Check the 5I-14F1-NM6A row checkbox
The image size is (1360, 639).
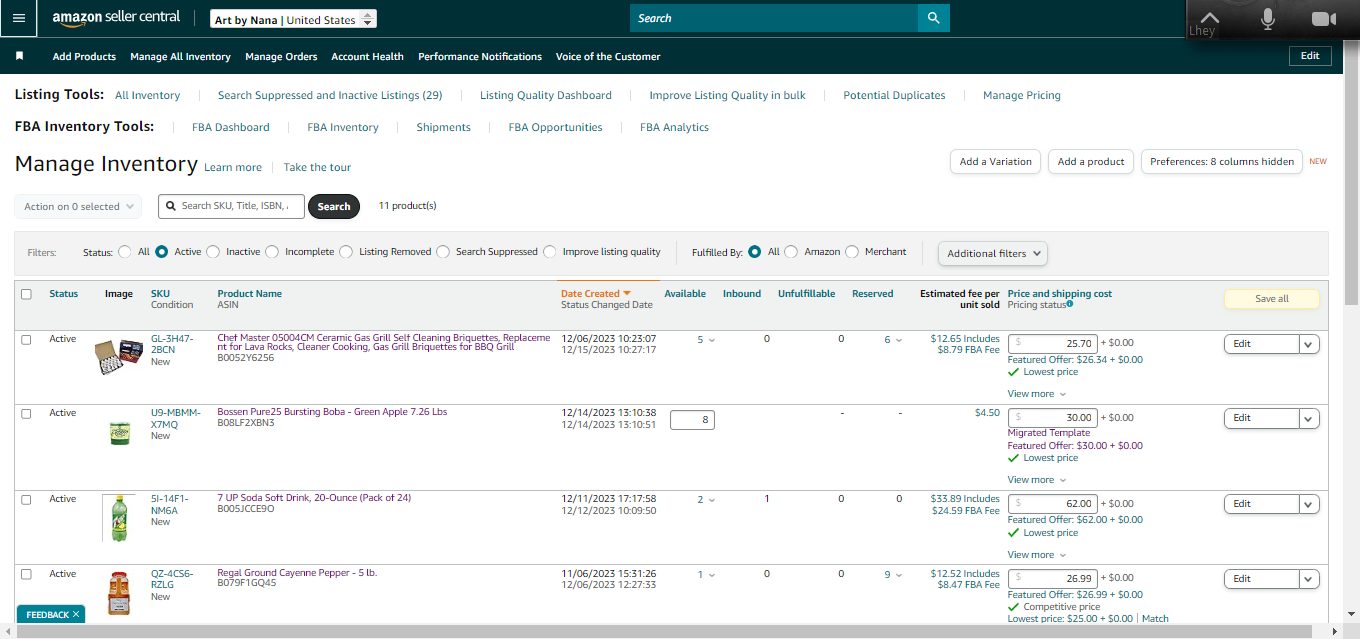coord(27,499)
